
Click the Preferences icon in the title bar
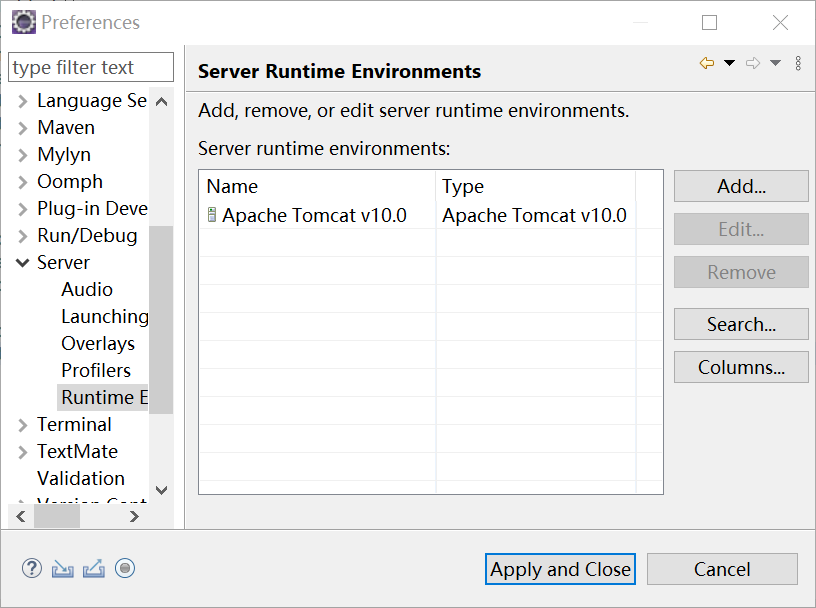pos(22,21)
